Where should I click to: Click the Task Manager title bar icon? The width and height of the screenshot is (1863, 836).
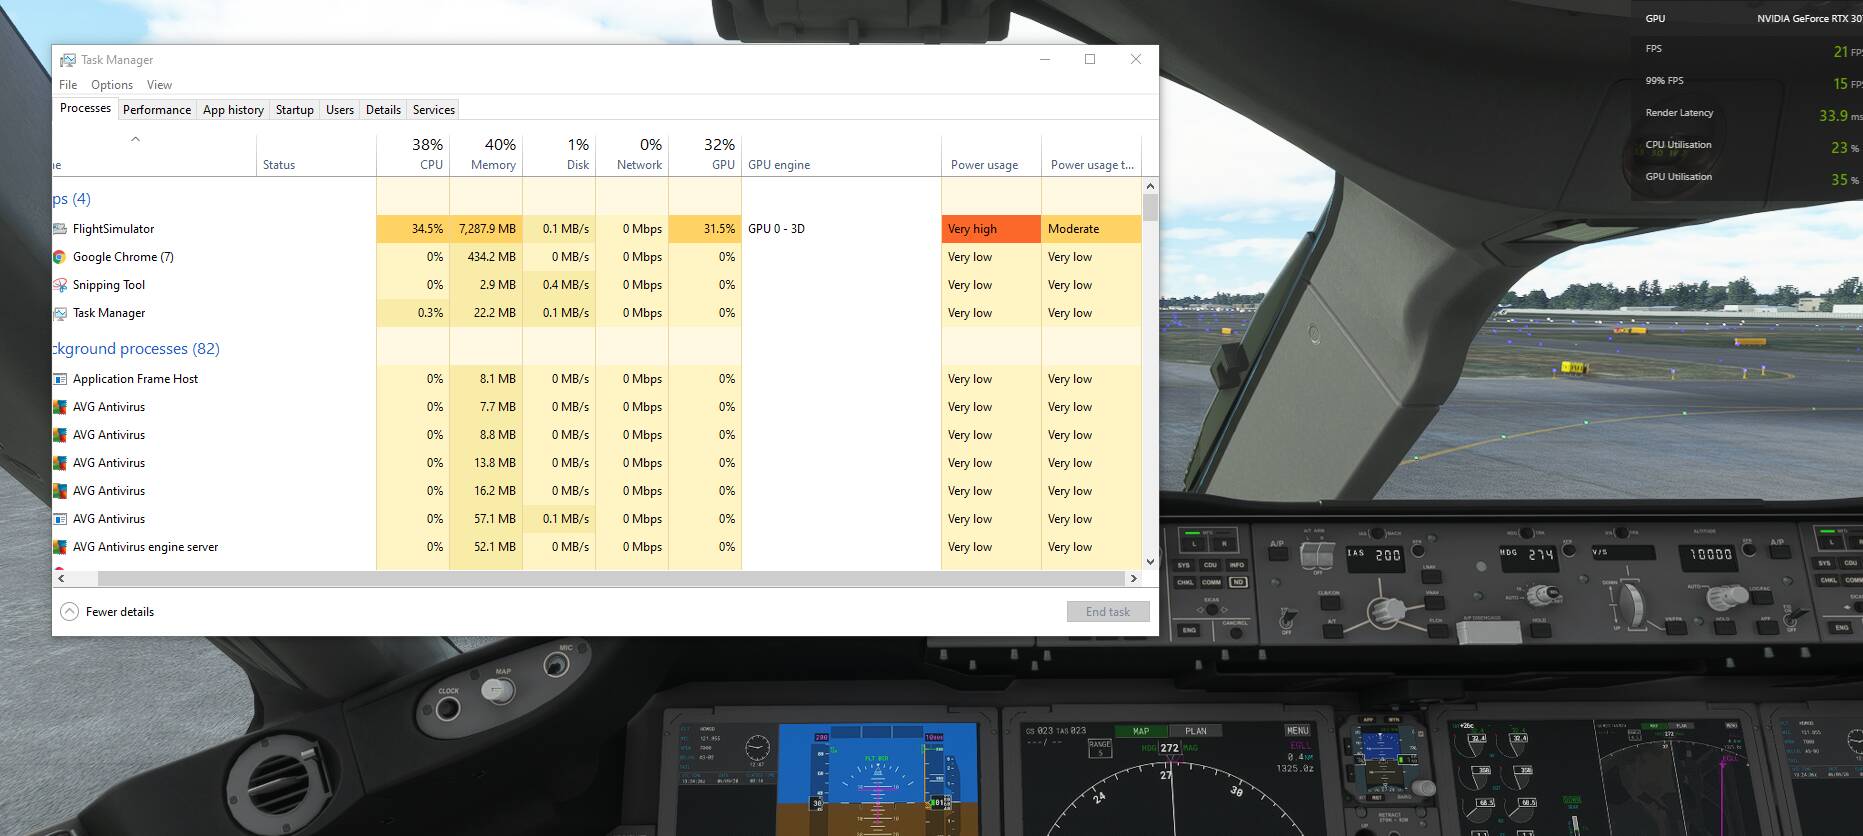tap(68, 60)
